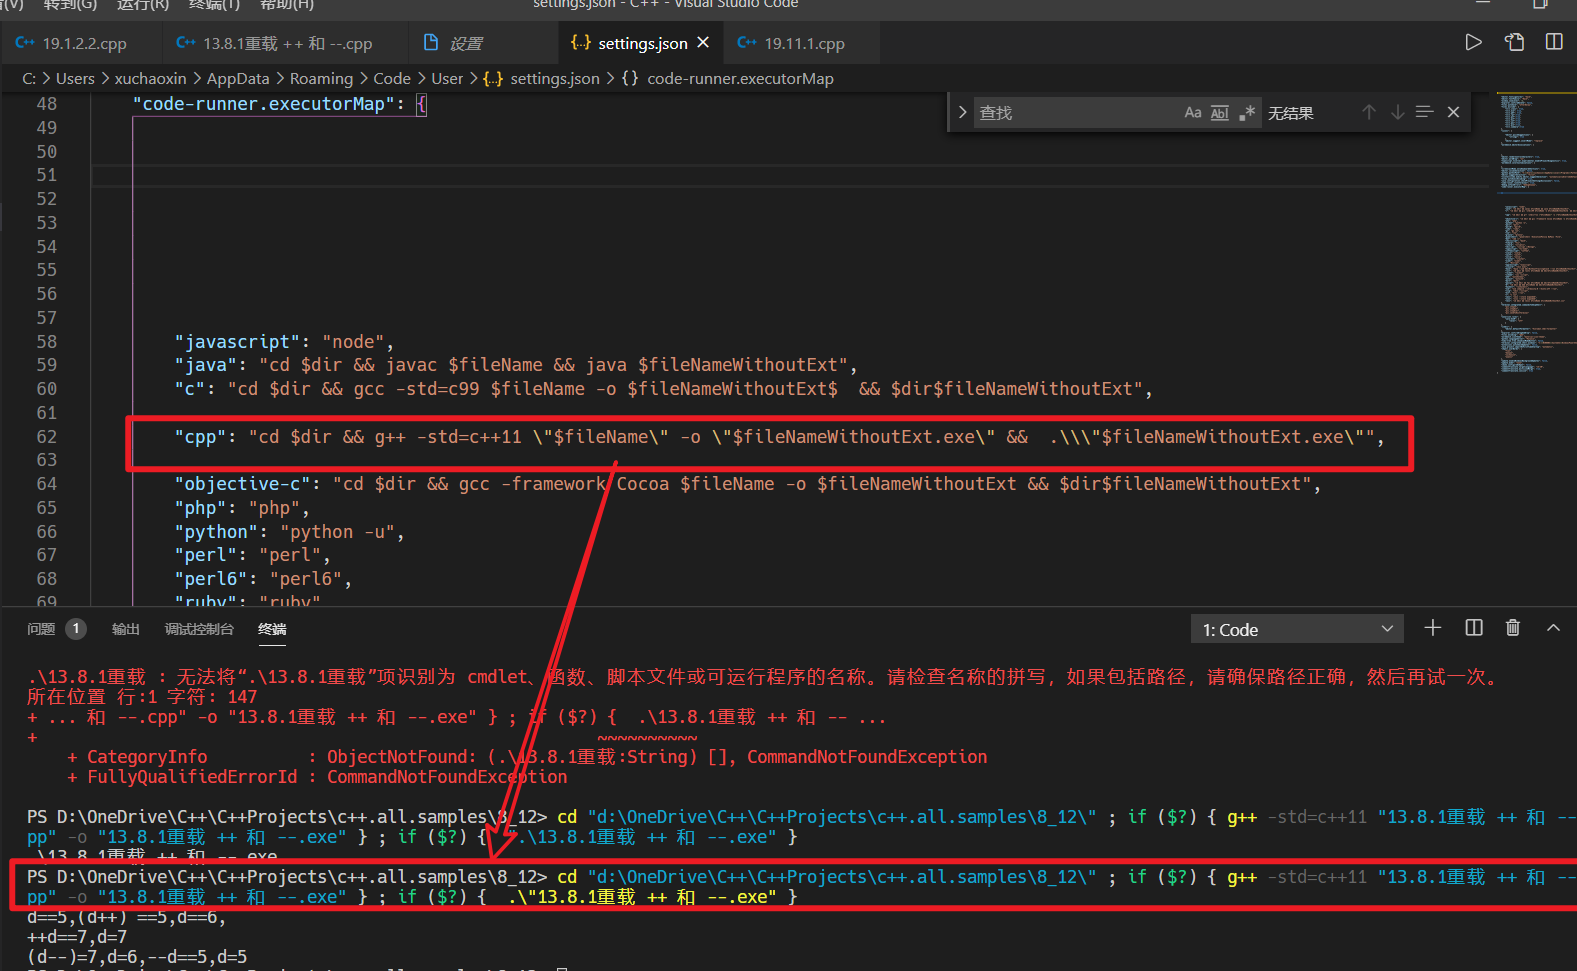This screenshot has height=971, width=1577.
Task: Open the 帮助(H) menu
Action: pyautogui.click(x=286, y=5)
